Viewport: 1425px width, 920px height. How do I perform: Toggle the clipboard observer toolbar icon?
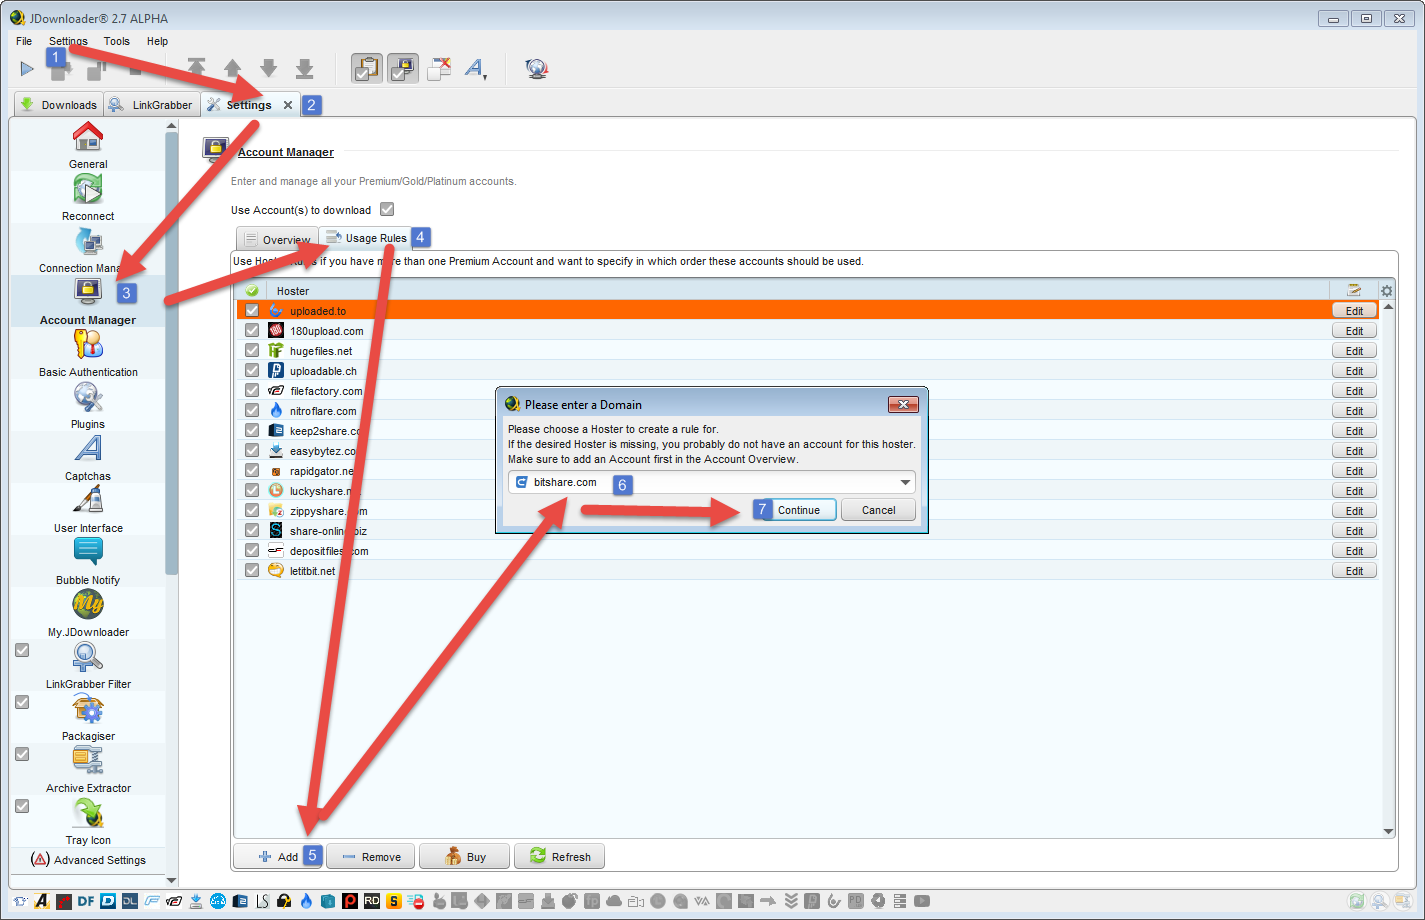367,68
